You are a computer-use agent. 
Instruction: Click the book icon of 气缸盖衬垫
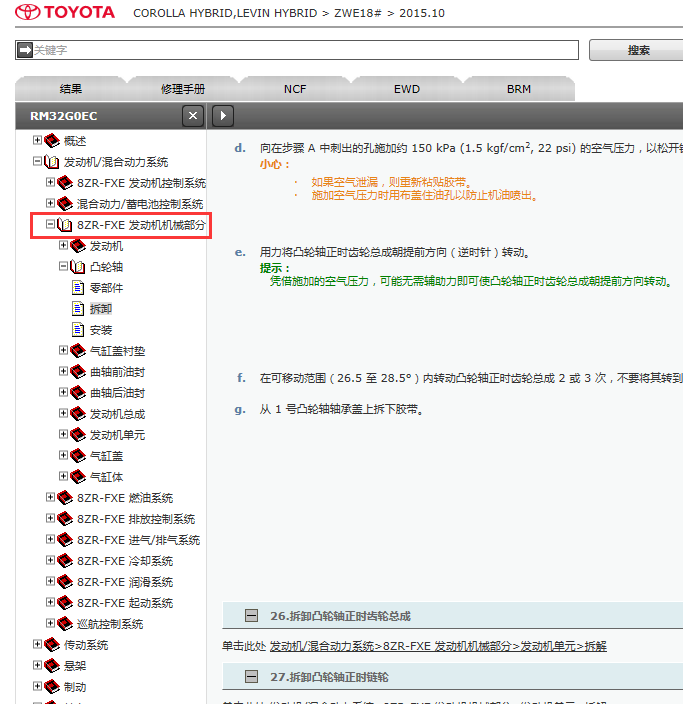point(78,351)
